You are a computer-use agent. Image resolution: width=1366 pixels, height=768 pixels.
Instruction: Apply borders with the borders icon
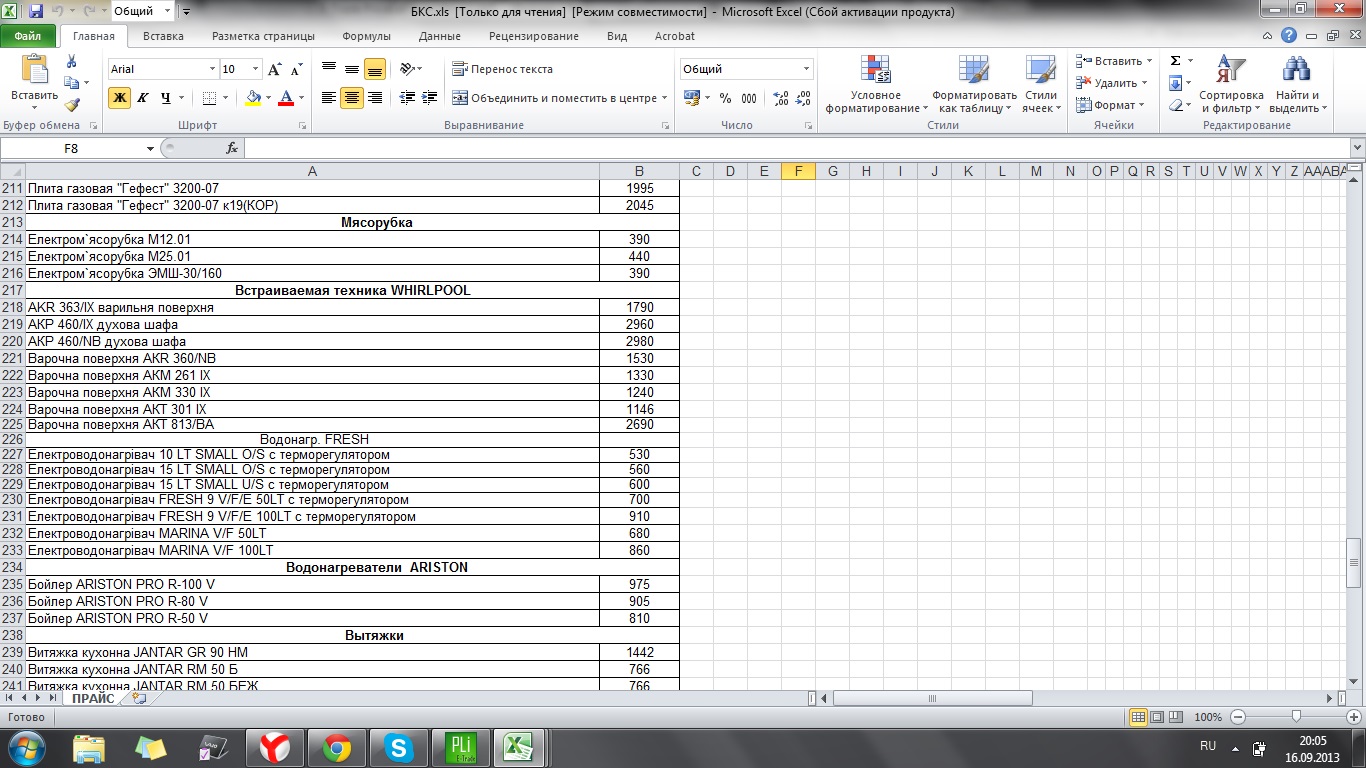point(209,98)
